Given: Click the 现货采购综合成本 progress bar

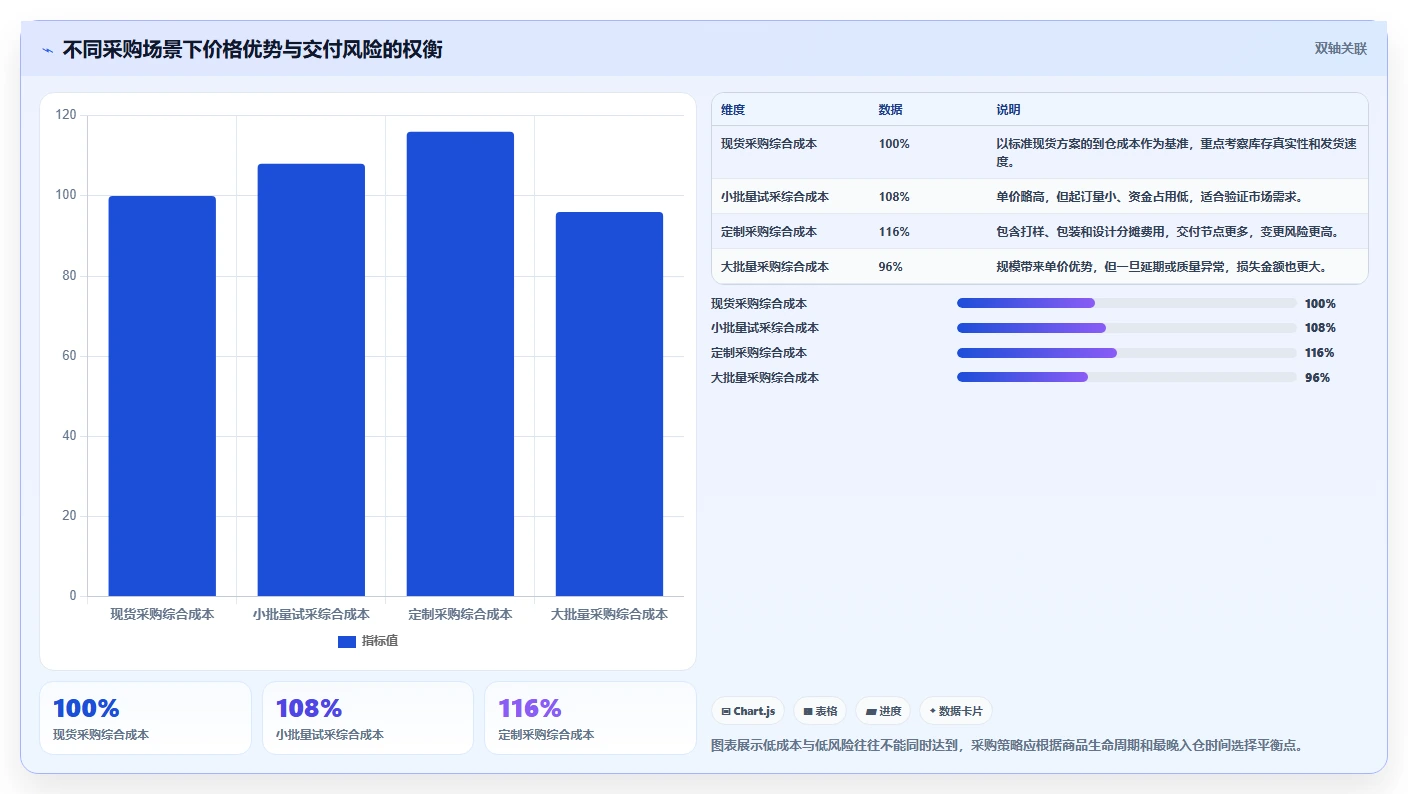Looking at the screenshot, I should click(x=1126, y=303).
